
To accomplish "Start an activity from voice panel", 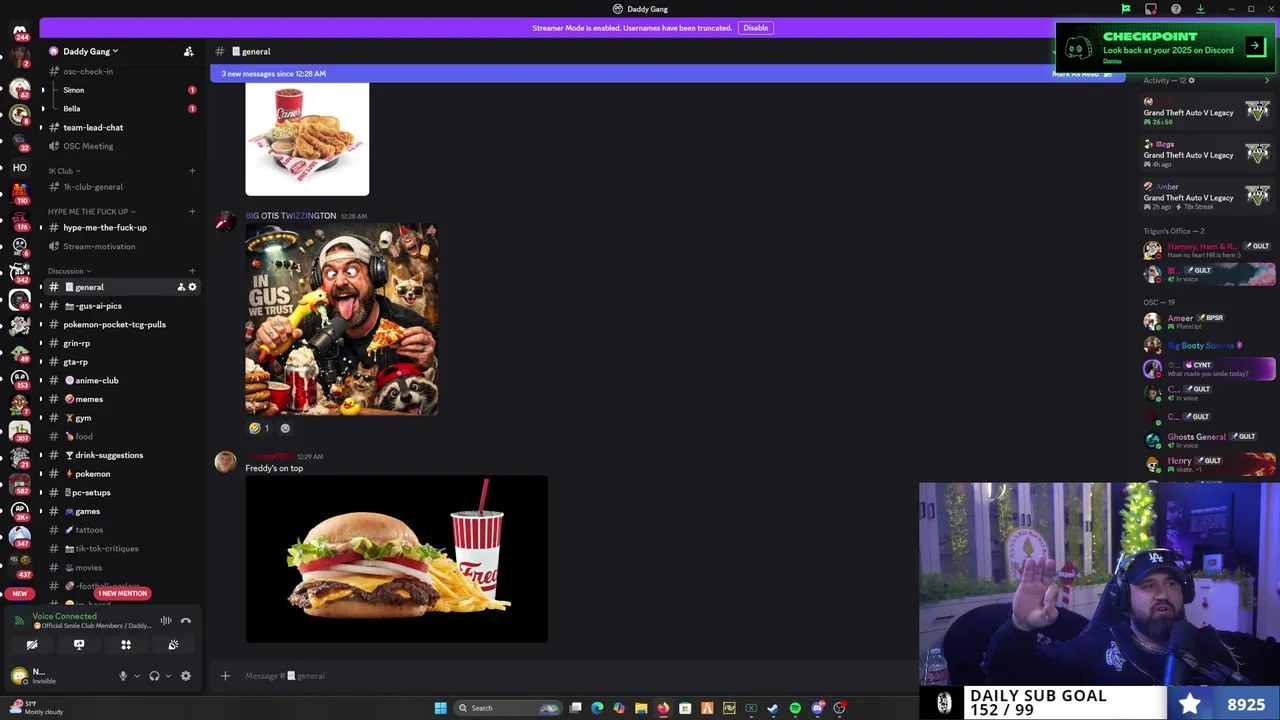I will click(126, 645).
